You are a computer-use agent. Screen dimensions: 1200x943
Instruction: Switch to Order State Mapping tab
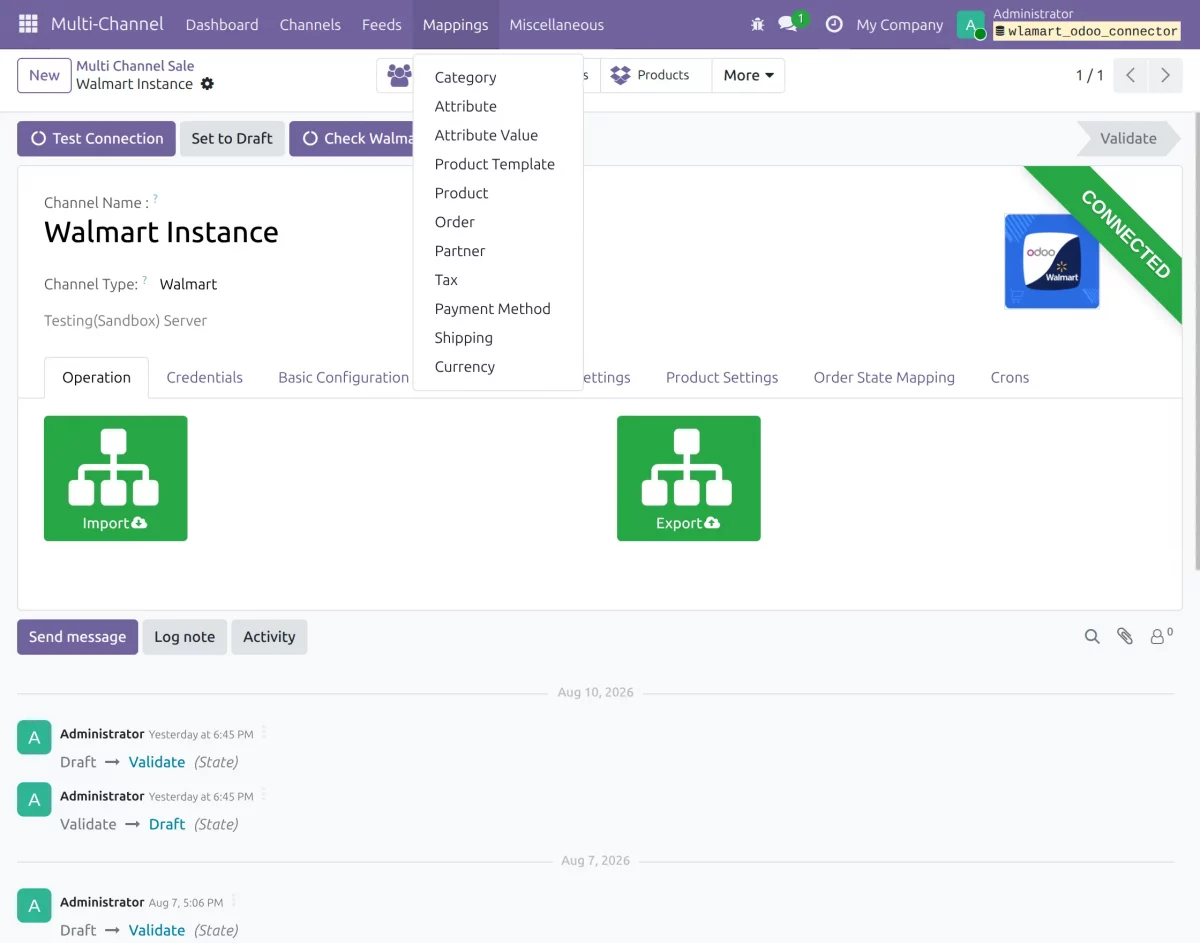[884, 377]
